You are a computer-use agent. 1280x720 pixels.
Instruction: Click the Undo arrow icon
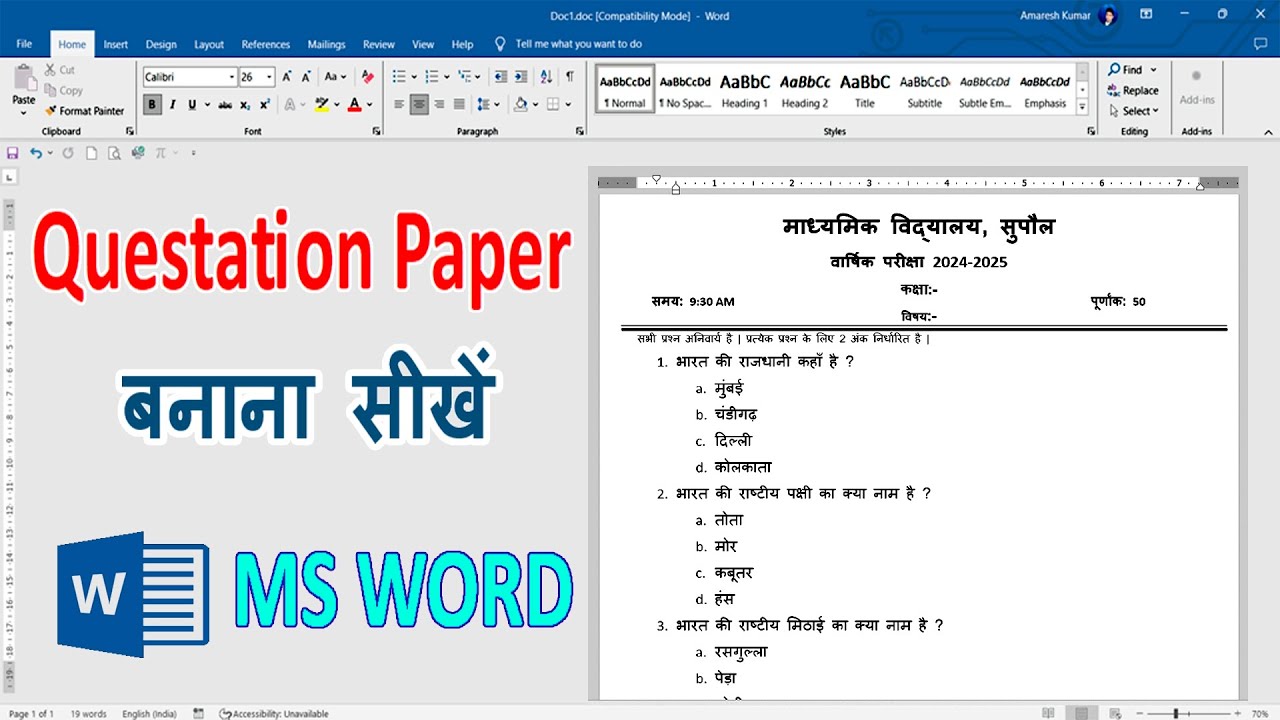click(36, 153)
